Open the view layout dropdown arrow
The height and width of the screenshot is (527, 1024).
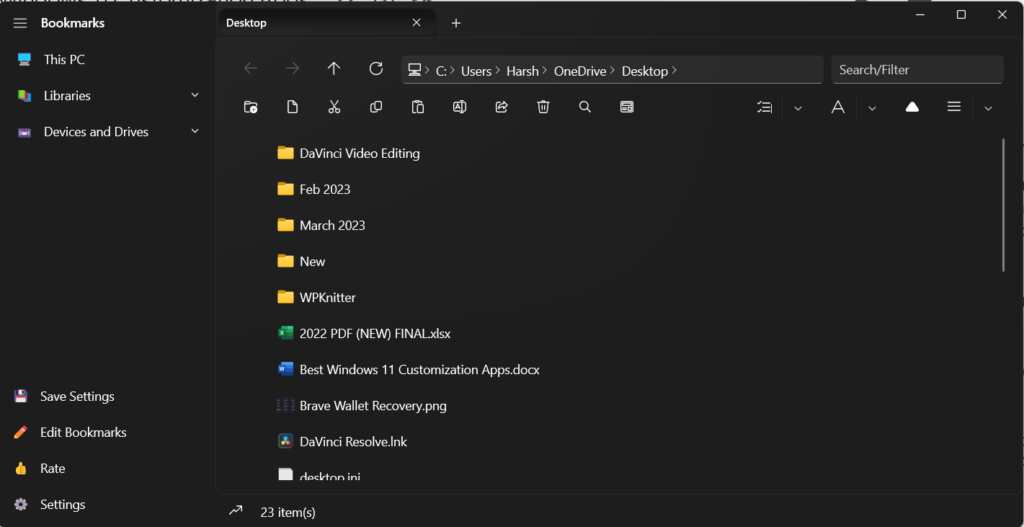coord(988,108)
